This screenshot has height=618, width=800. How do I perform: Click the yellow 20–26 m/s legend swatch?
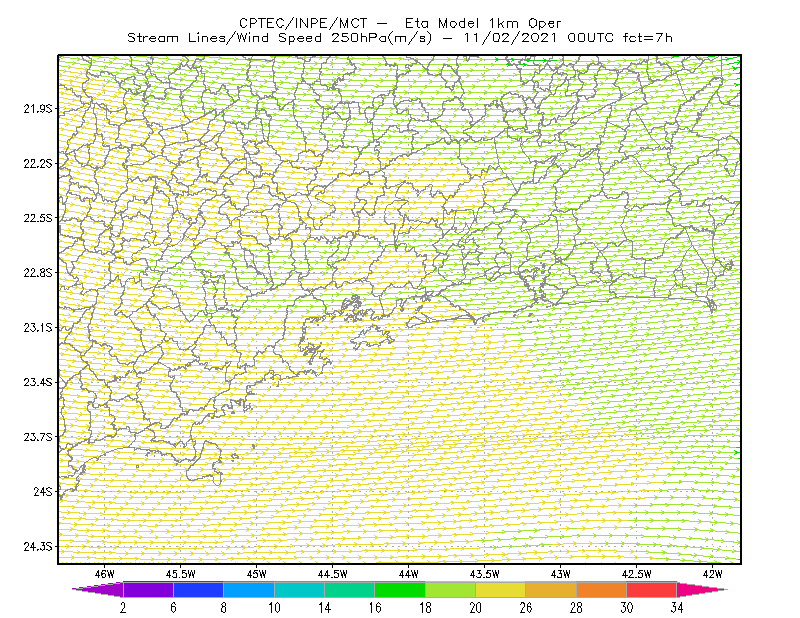[x=501, y=589]
